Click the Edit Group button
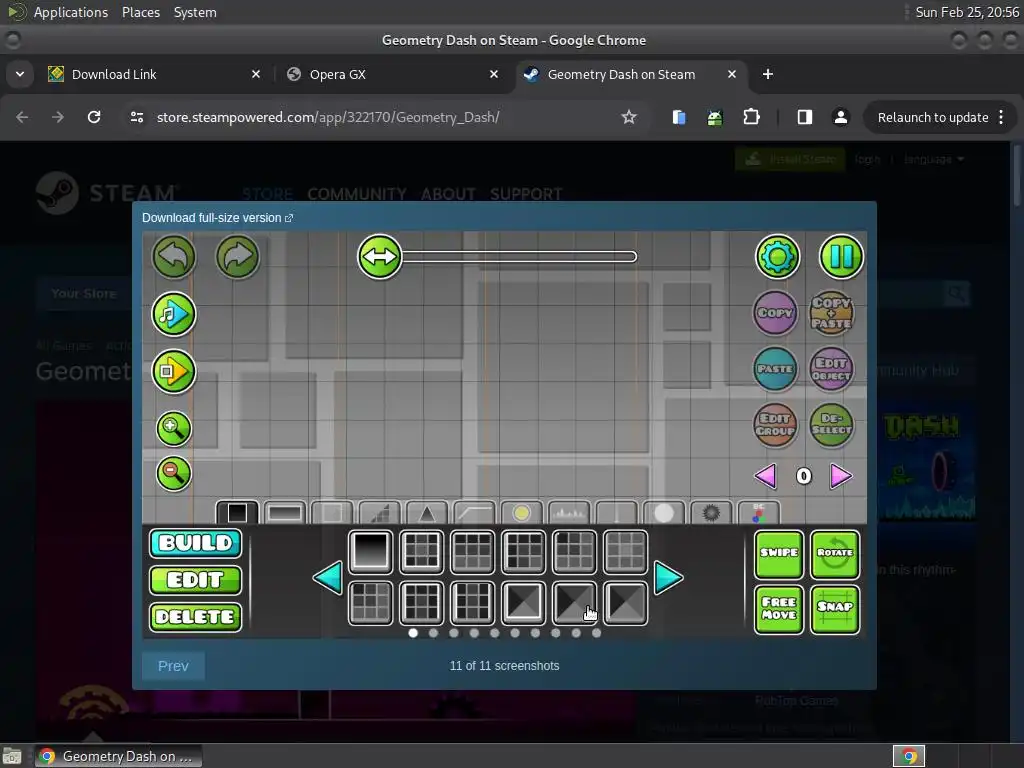 (x=775, y=425)
